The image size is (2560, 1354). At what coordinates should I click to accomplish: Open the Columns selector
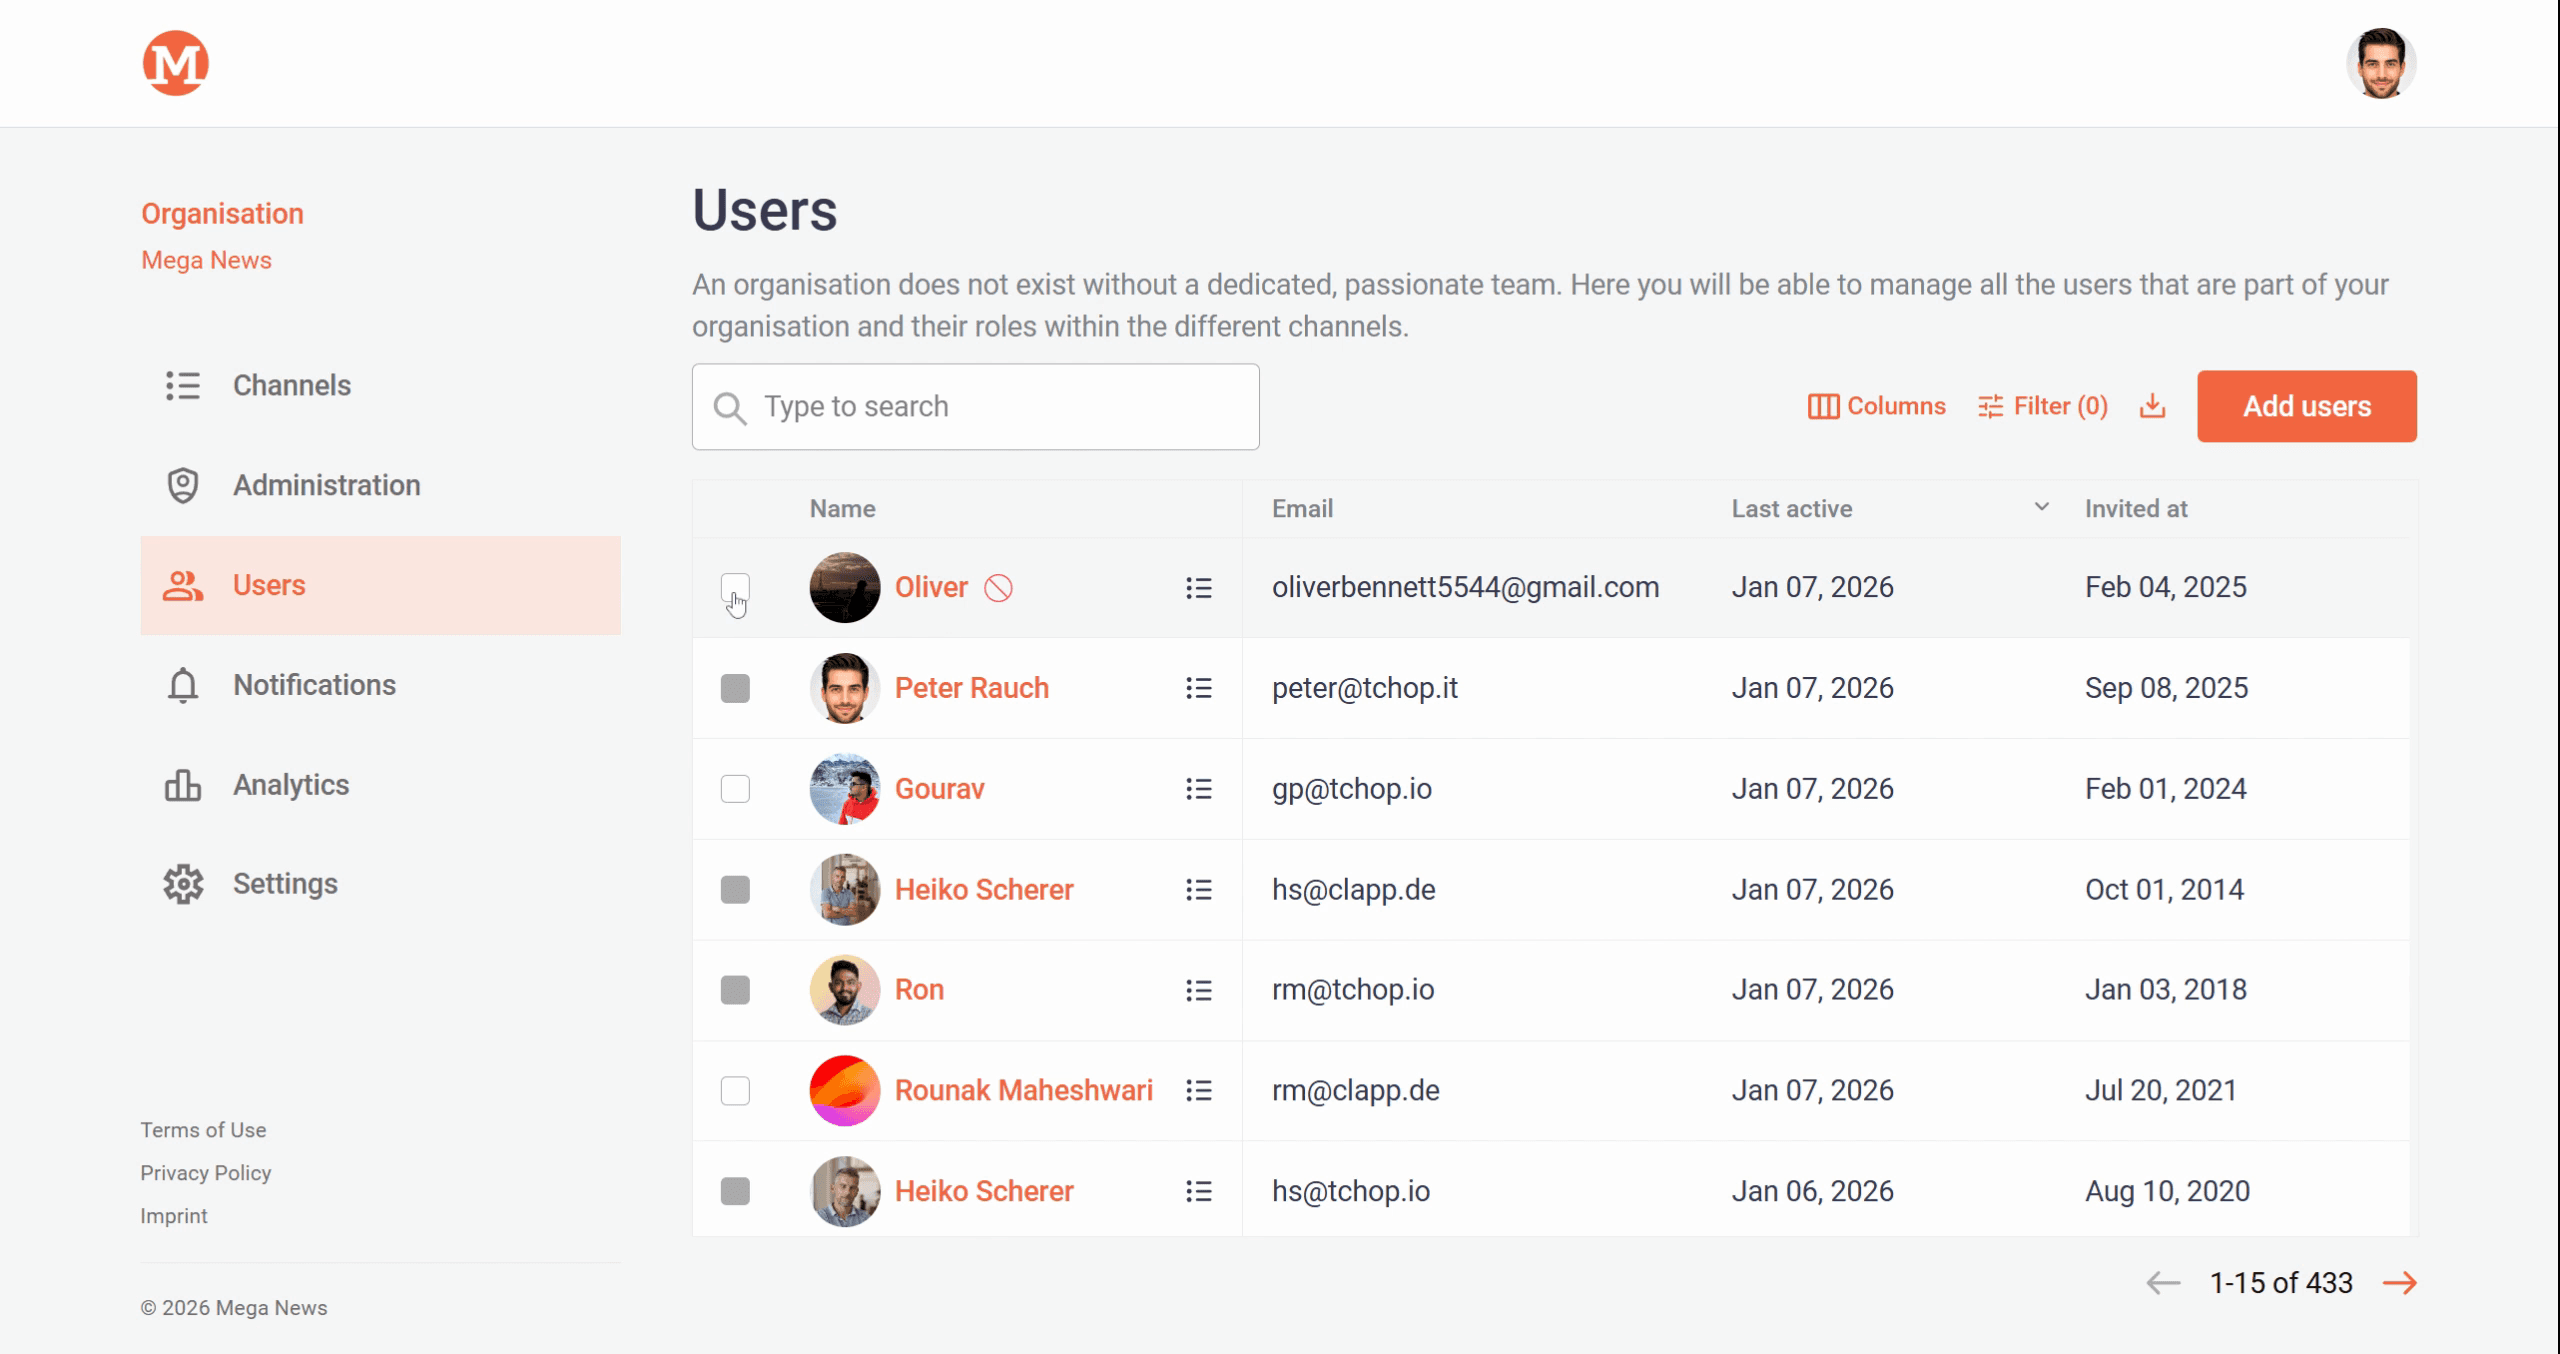tap(1876, 406)
